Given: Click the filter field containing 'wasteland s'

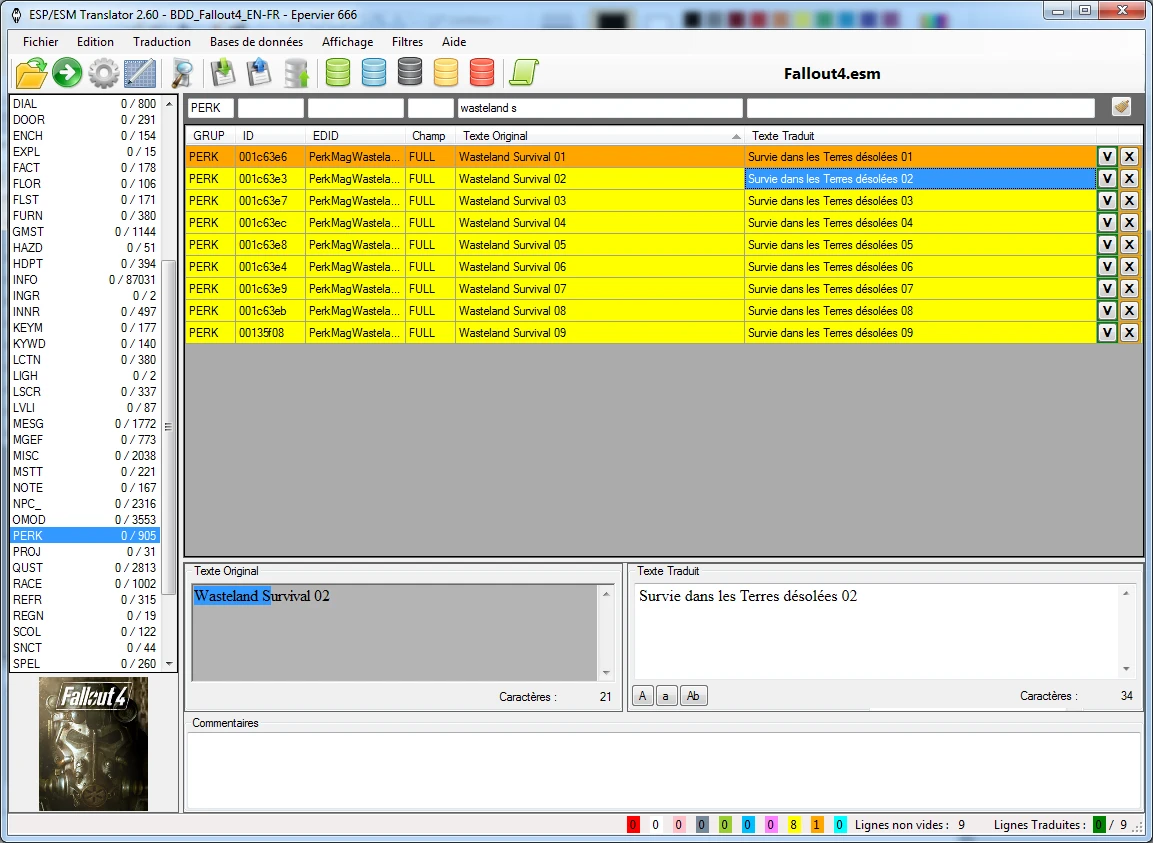Looking at the screenshot, I should pyautogui.click(x=599, y=108).
